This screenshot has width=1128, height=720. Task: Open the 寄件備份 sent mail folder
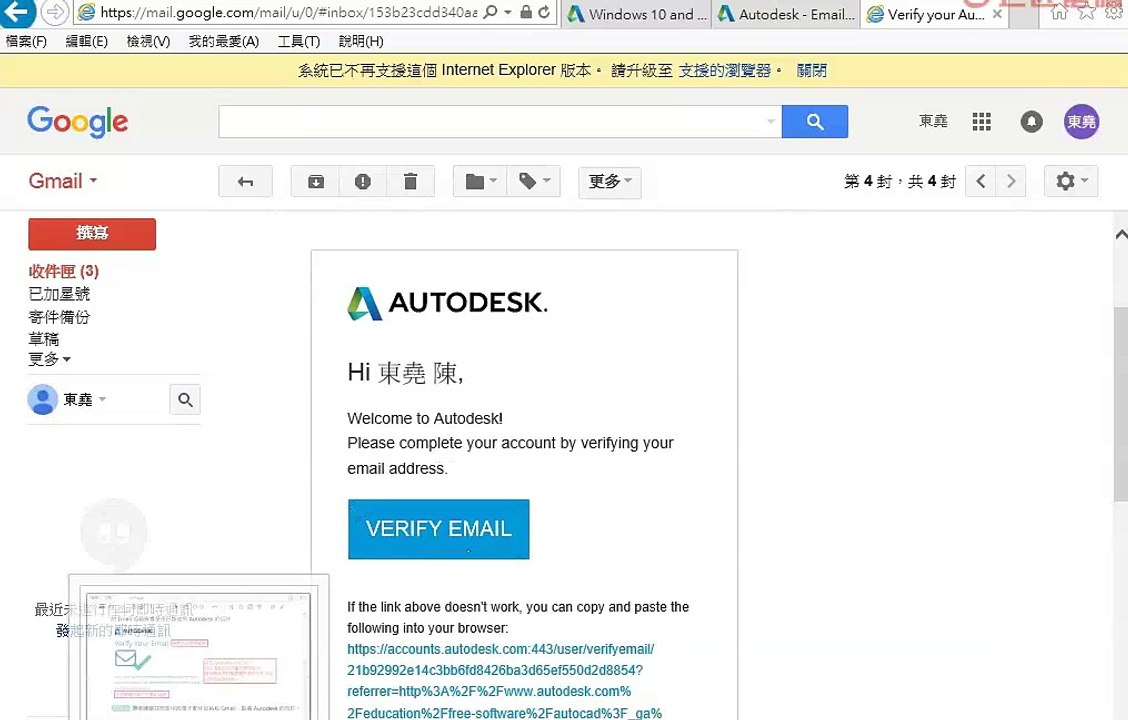point(59,316)
